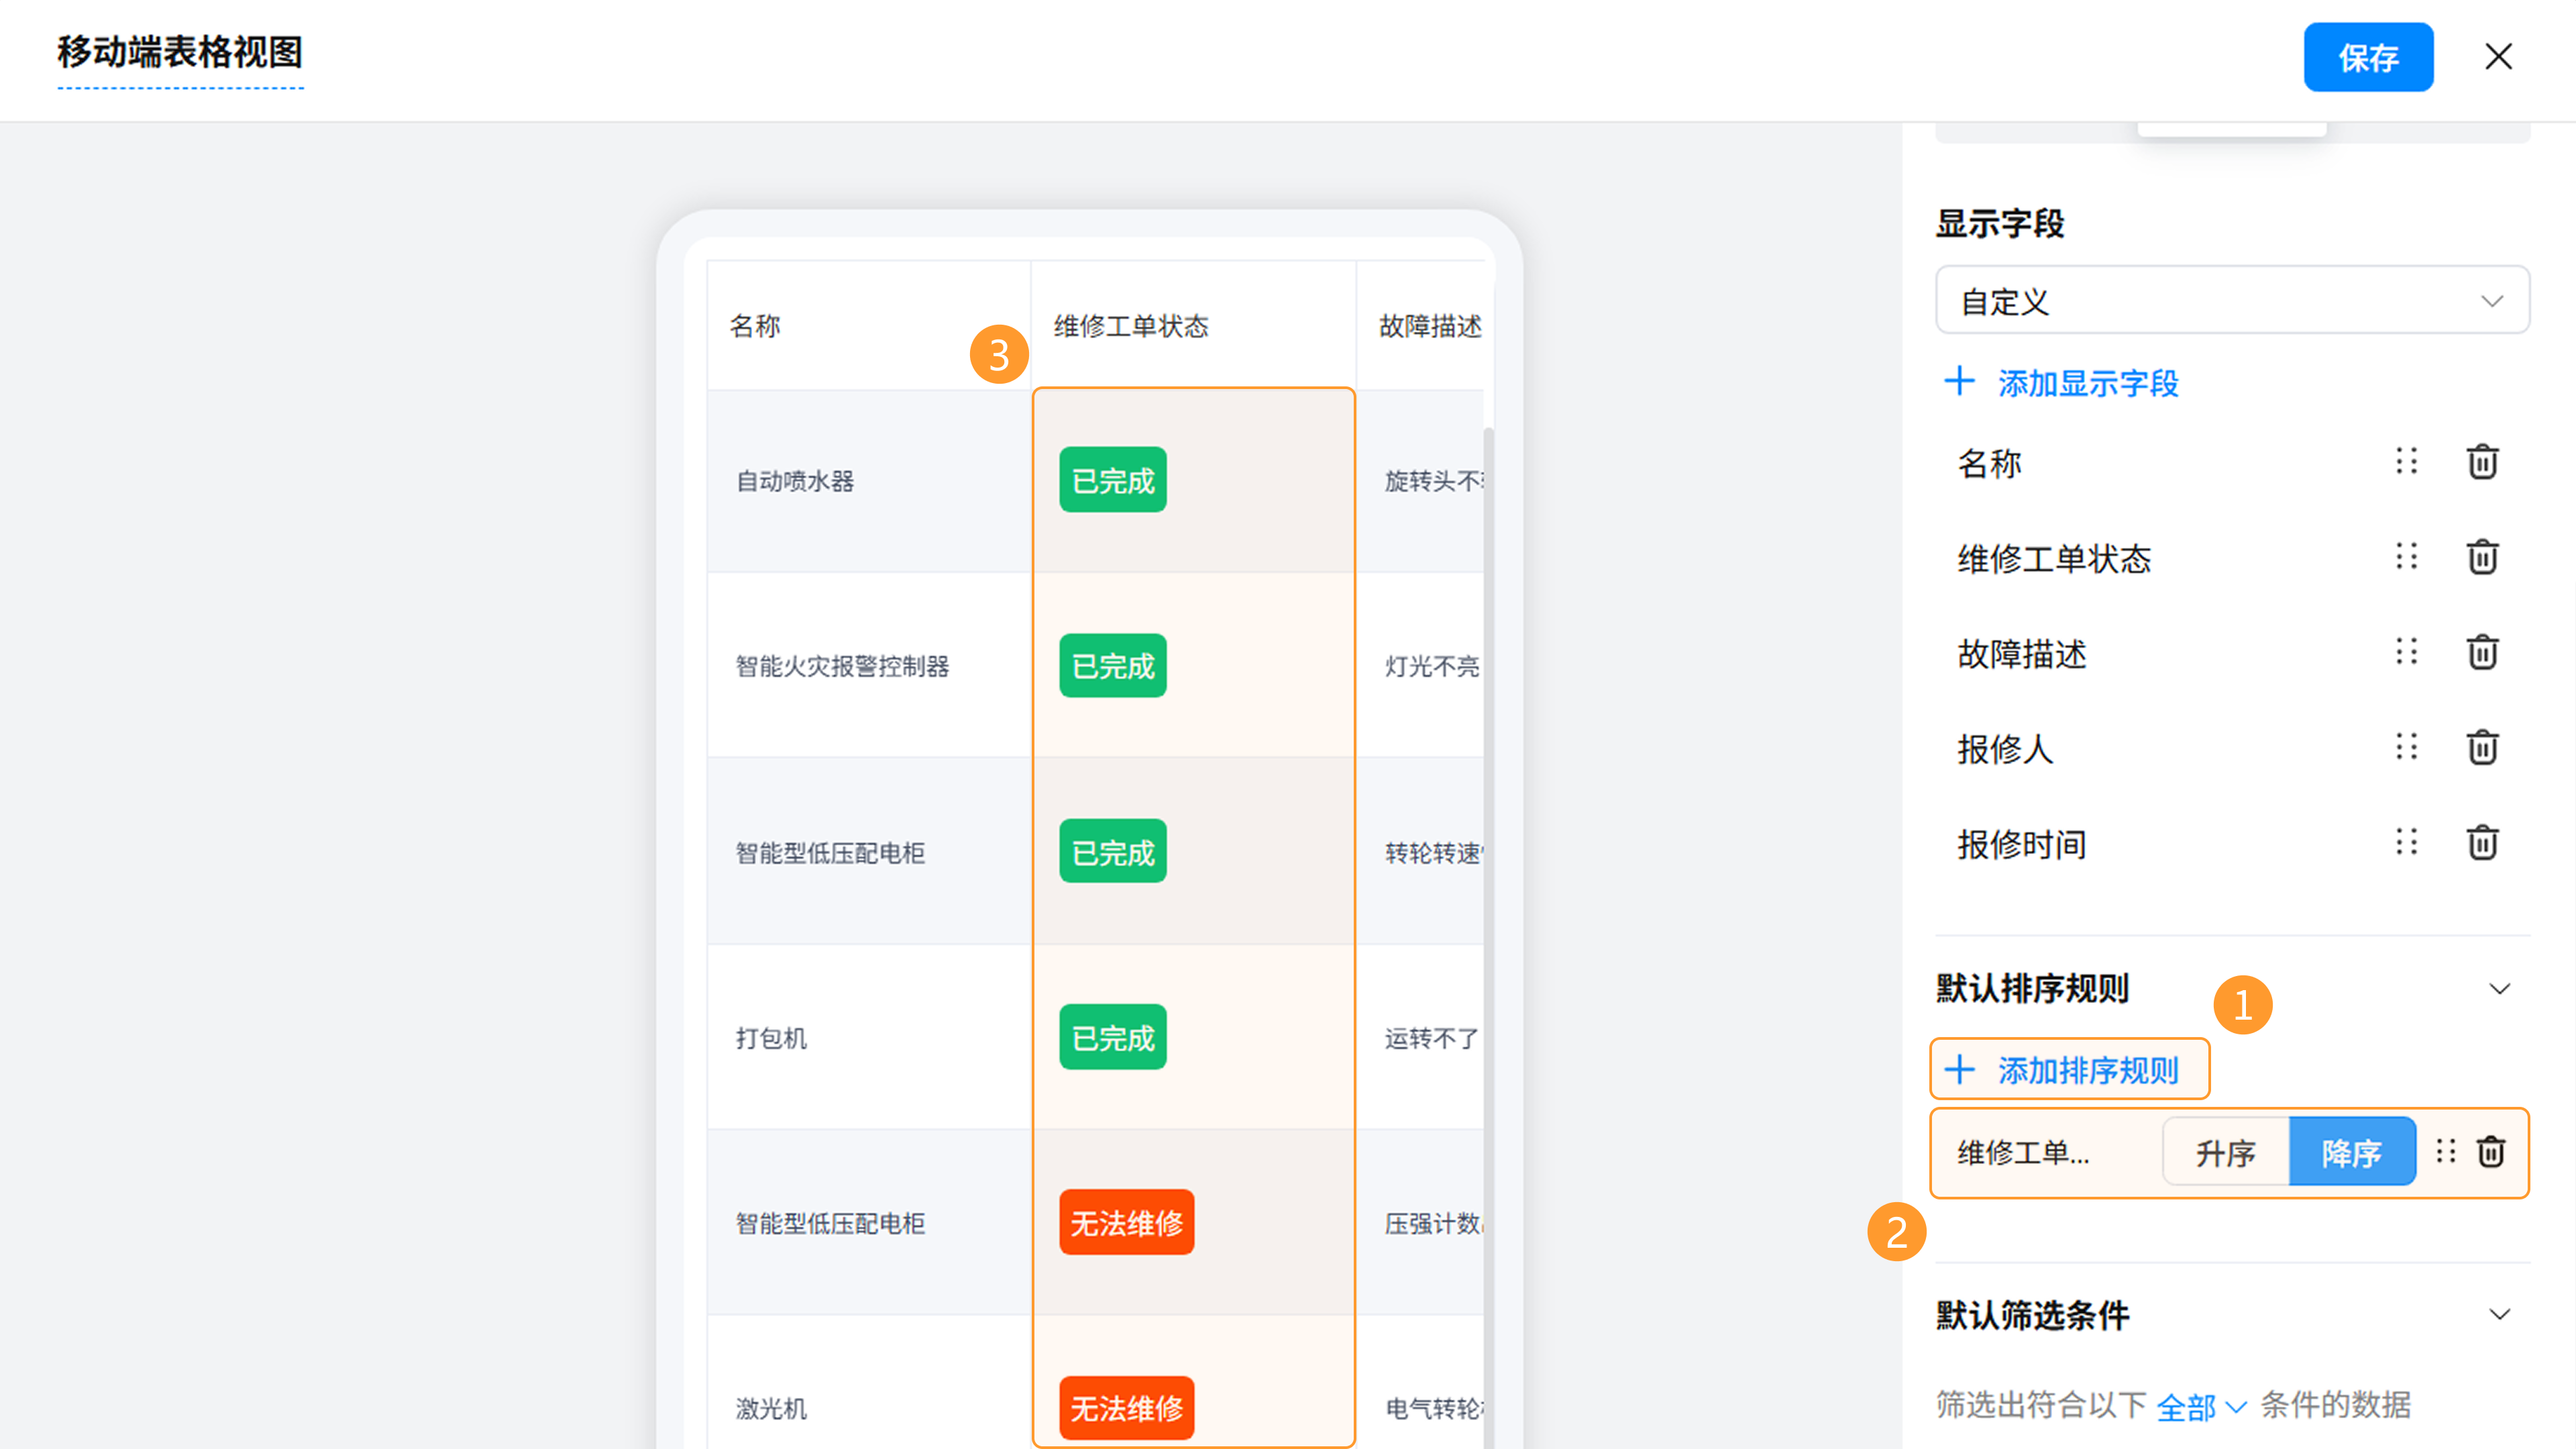Click 维修工单状态 column header in preview
Image resolution: width=2576 pixels, height=1449 pixels.
click(1131, 326)
